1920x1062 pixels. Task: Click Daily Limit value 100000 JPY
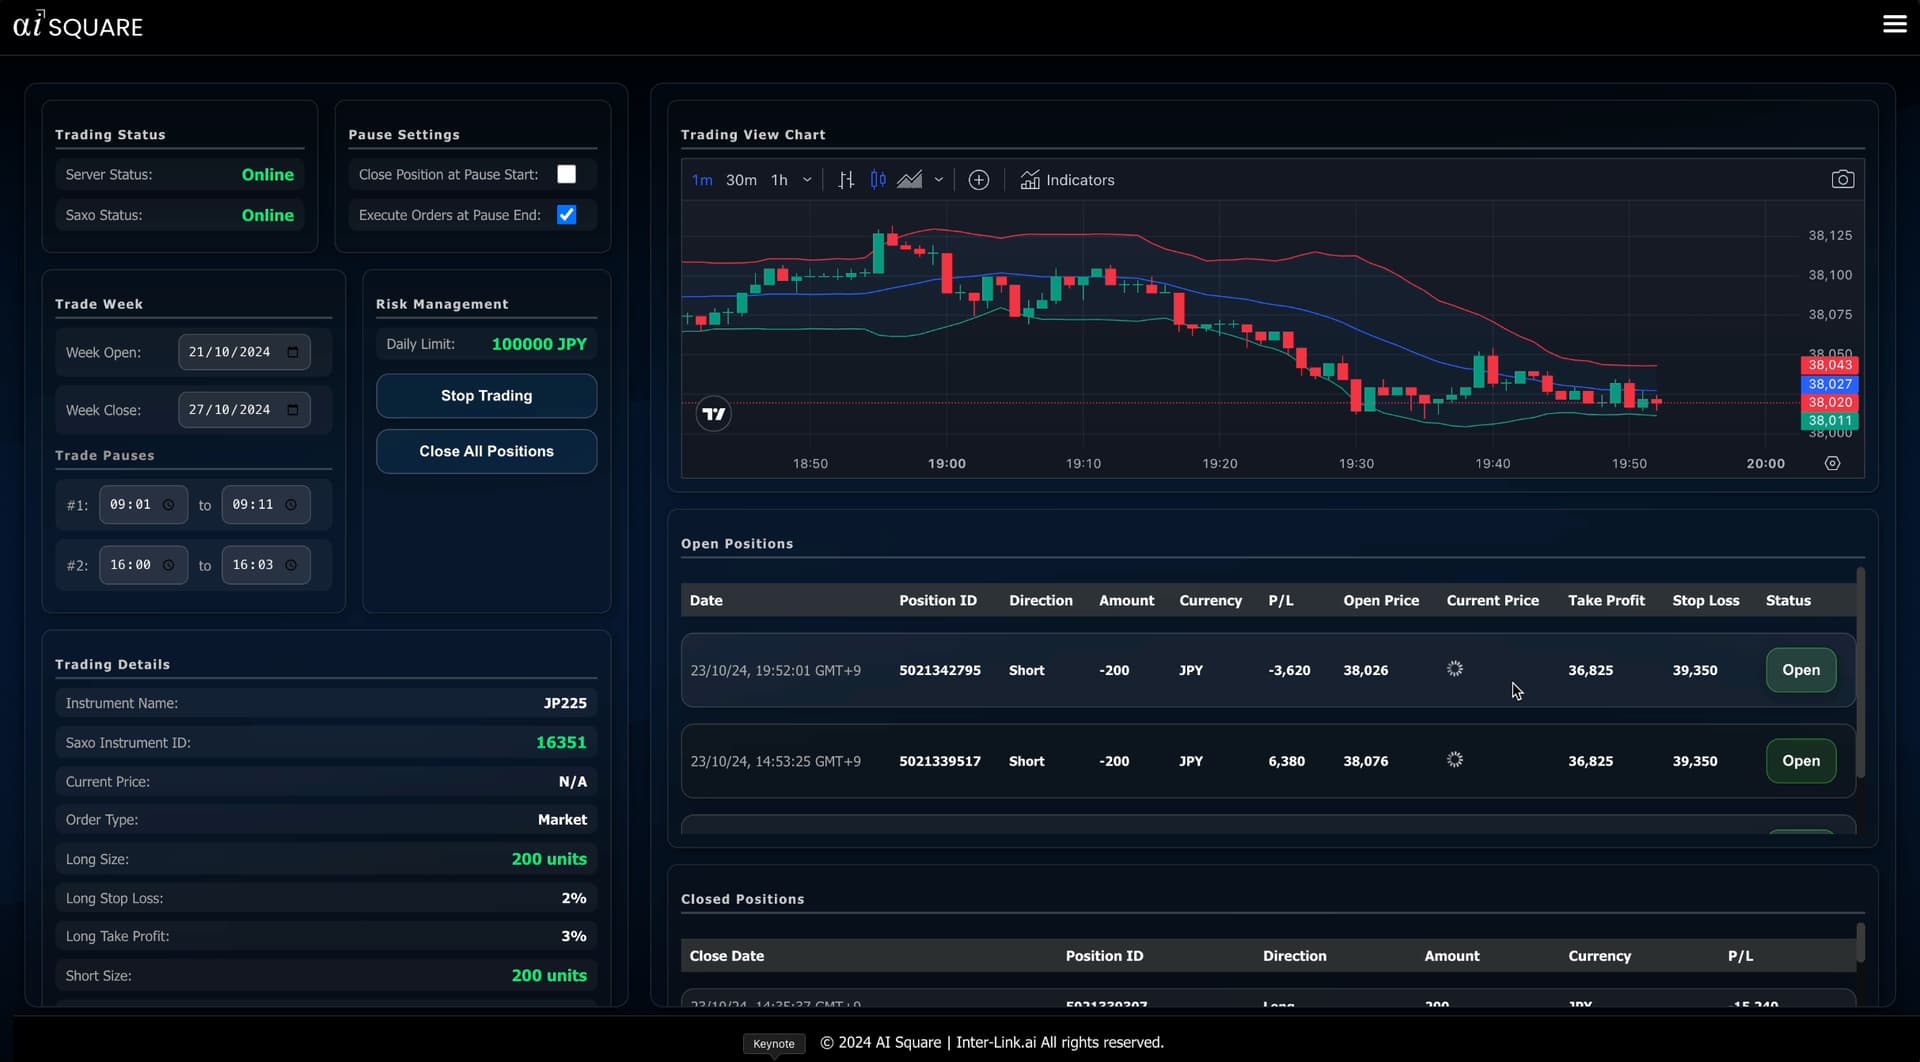coord(539,344)
